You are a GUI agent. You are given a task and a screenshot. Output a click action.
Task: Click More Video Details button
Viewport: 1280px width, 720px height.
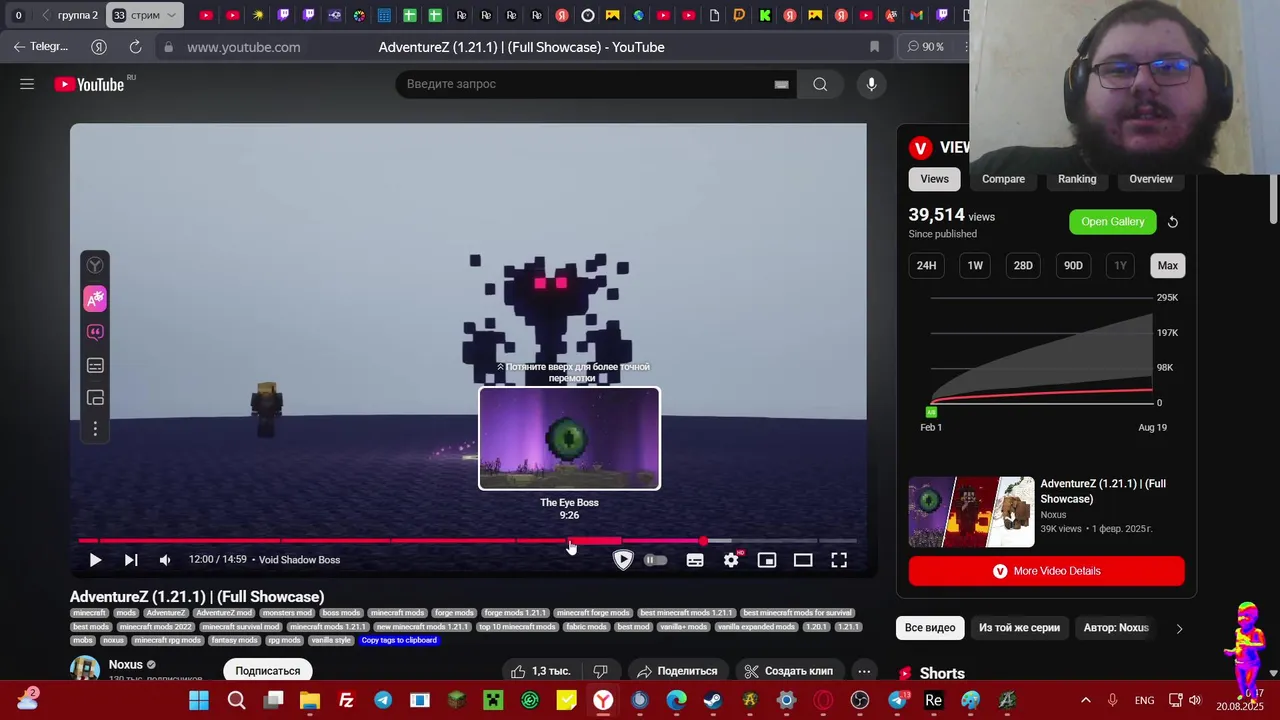pos(1046,571)
